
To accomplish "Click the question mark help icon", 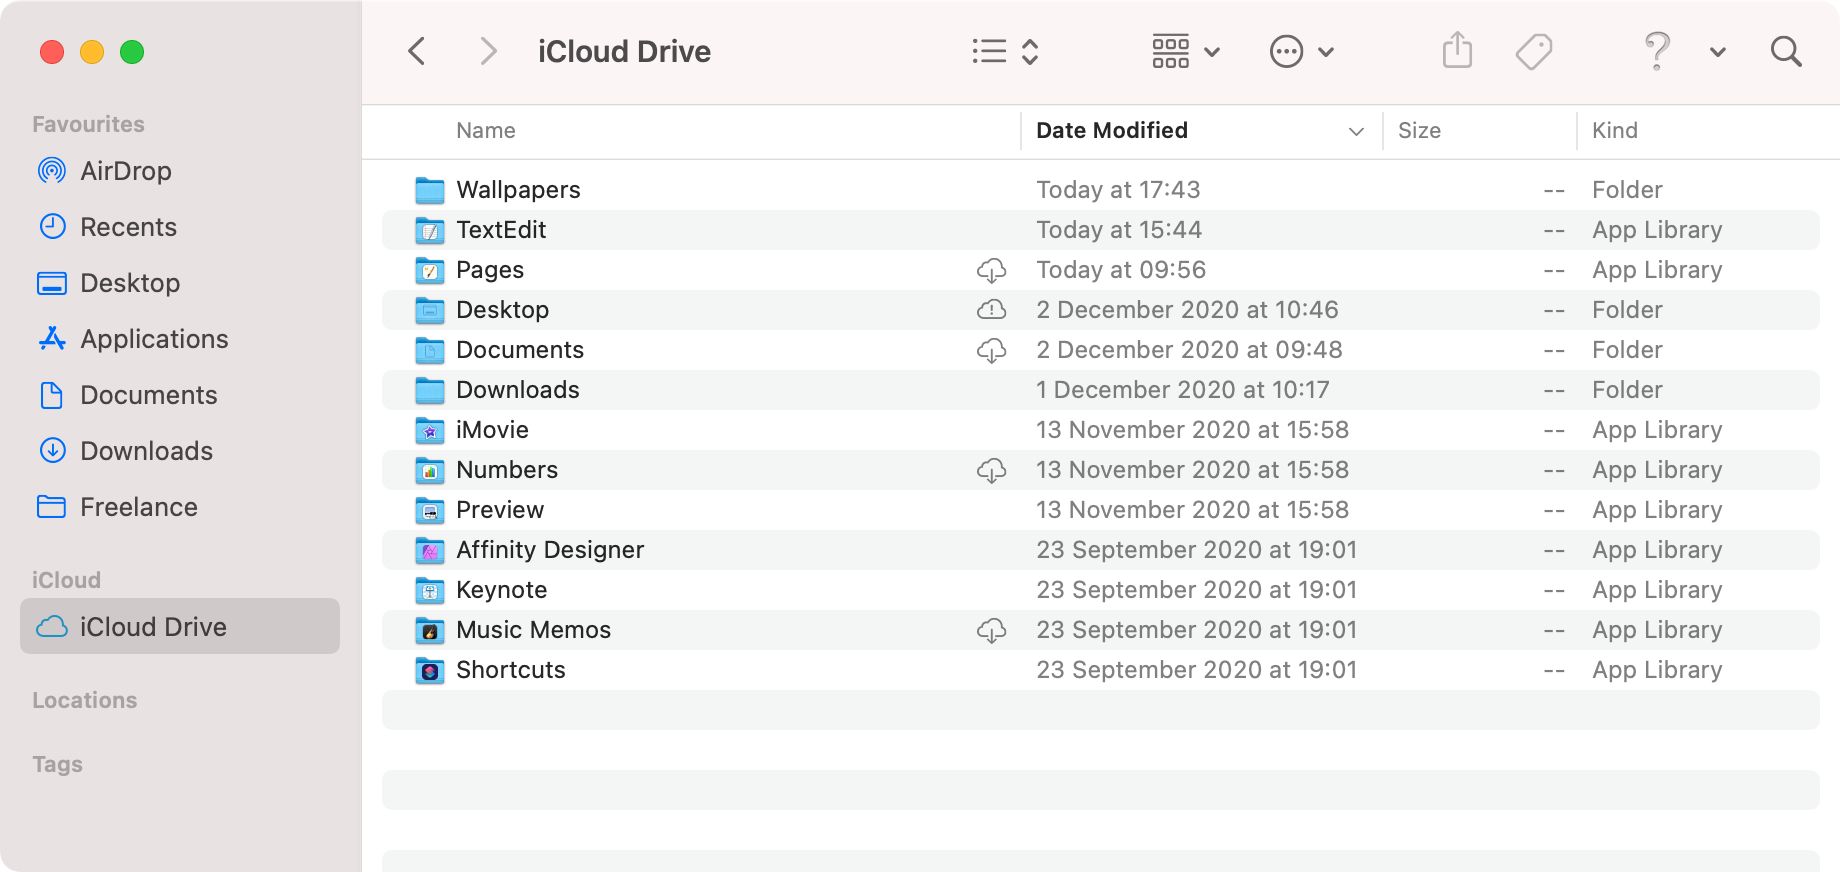I will [x=1657, y=50].
